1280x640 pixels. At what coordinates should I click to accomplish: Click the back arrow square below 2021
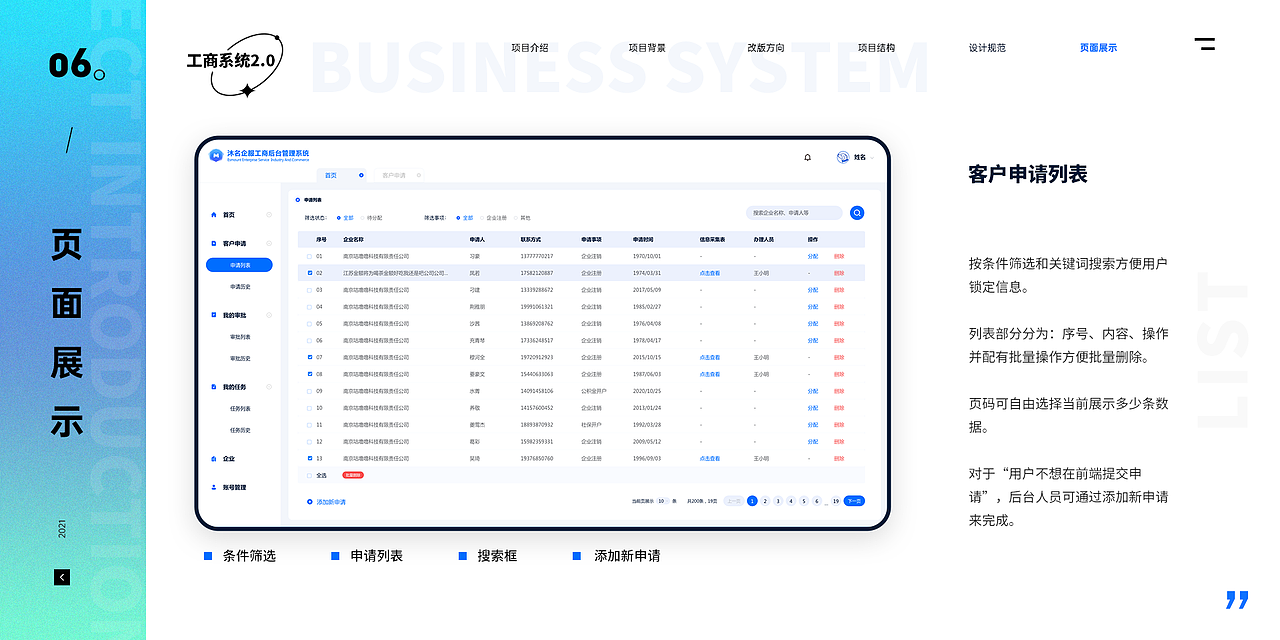(x=62, y=577)
